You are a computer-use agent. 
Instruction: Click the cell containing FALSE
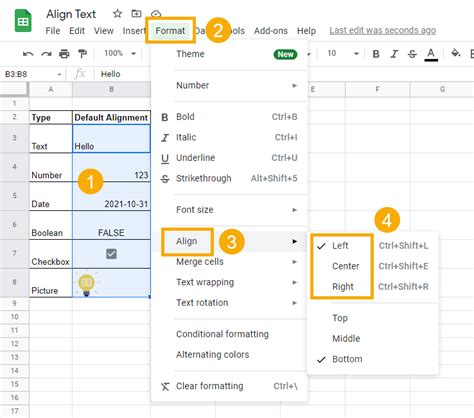111,225
